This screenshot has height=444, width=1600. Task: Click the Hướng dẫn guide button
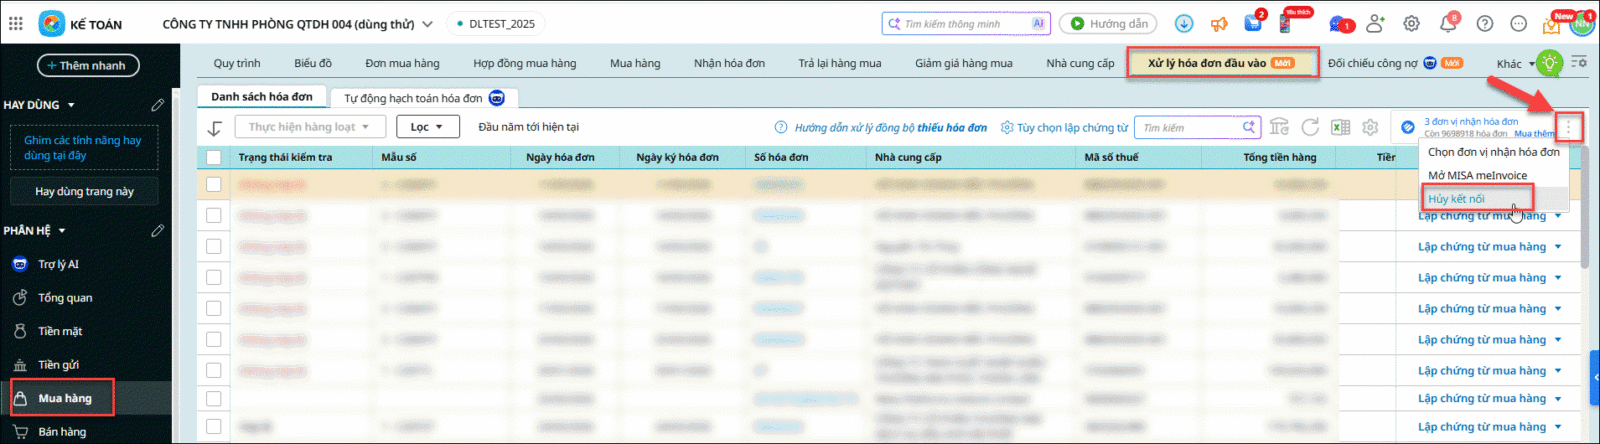pyautogui.click(x=1108, y=24)
